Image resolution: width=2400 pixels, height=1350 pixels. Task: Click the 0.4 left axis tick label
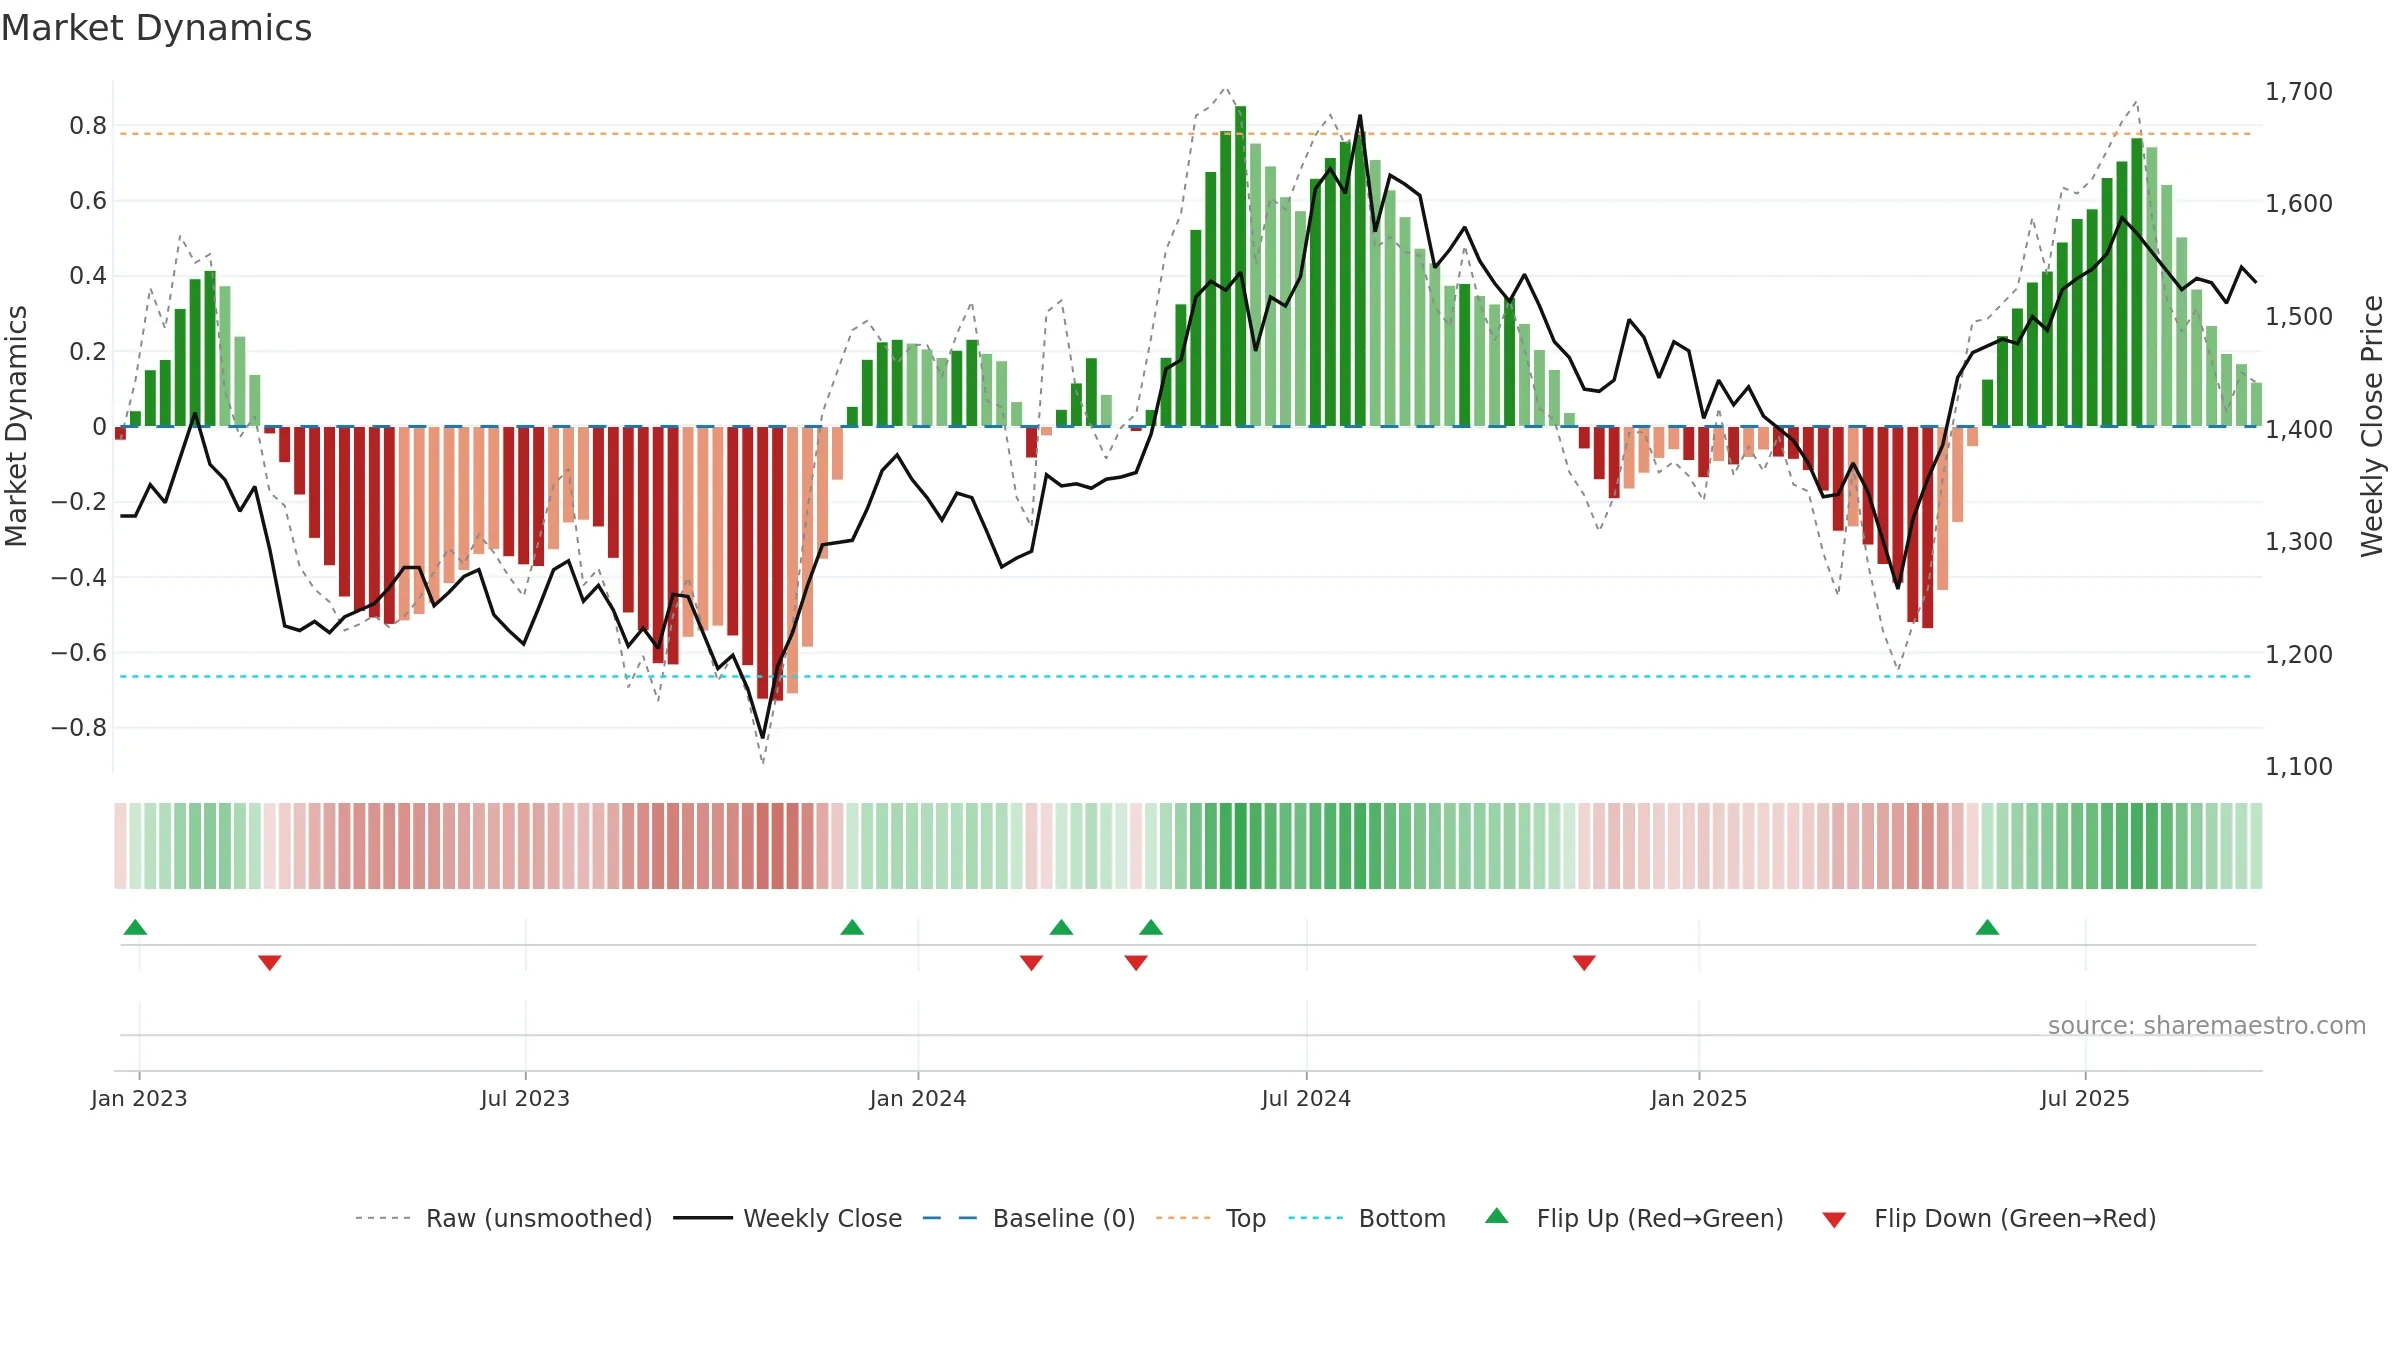pyautogui.click(x=88, y=275)
